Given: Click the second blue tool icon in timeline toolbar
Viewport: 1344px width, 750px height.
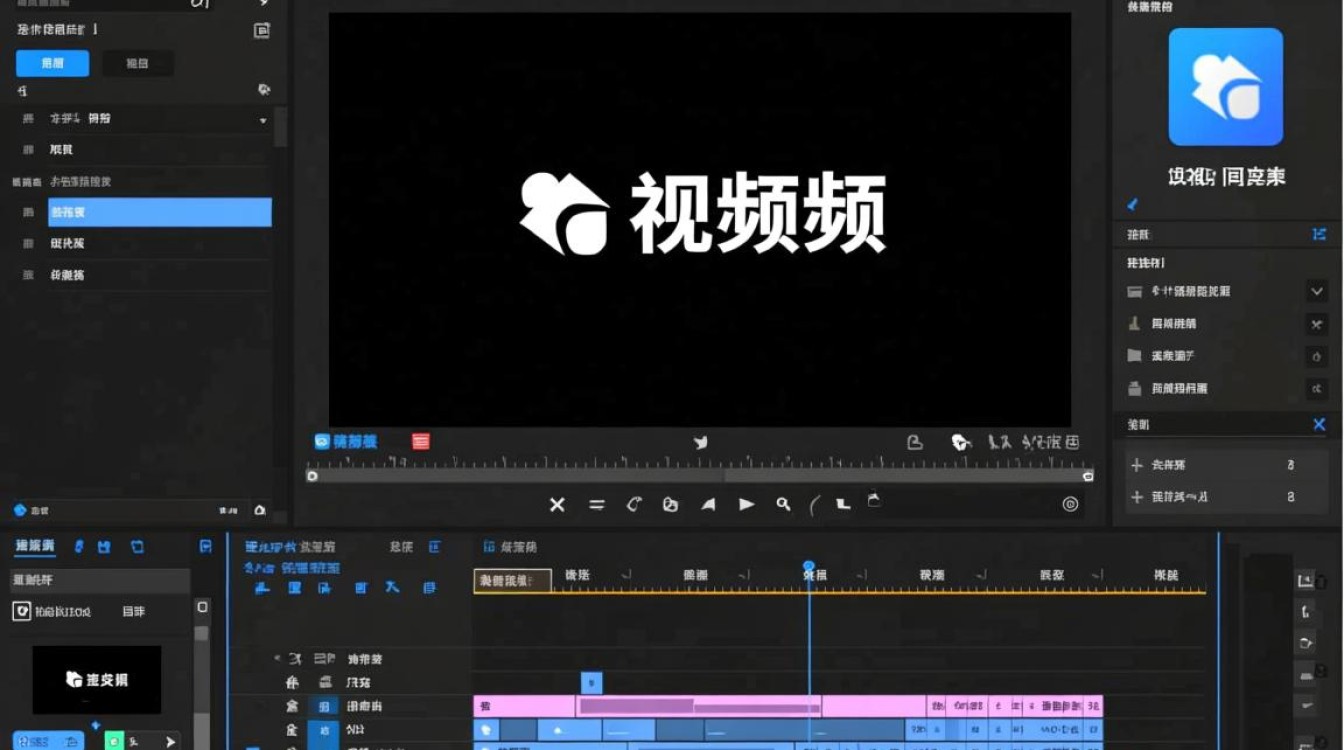Looking at the screenshot, I should coord(295,588).
